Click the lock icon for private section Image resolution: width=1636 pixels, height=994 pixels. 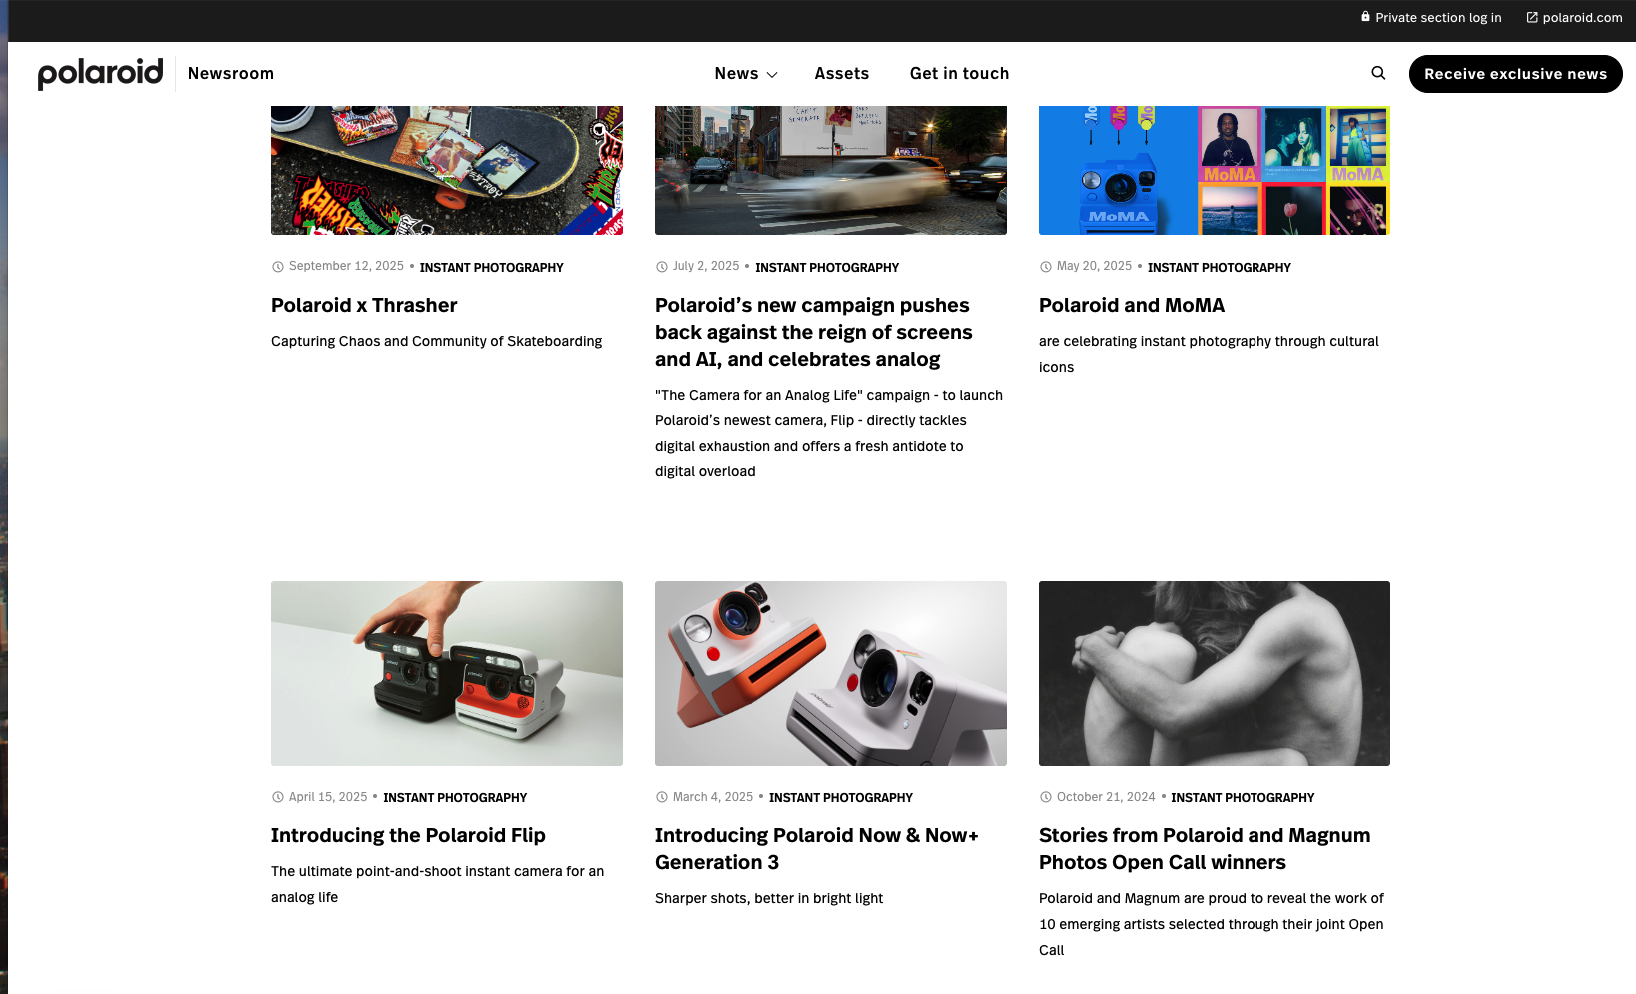[1365, 17]
